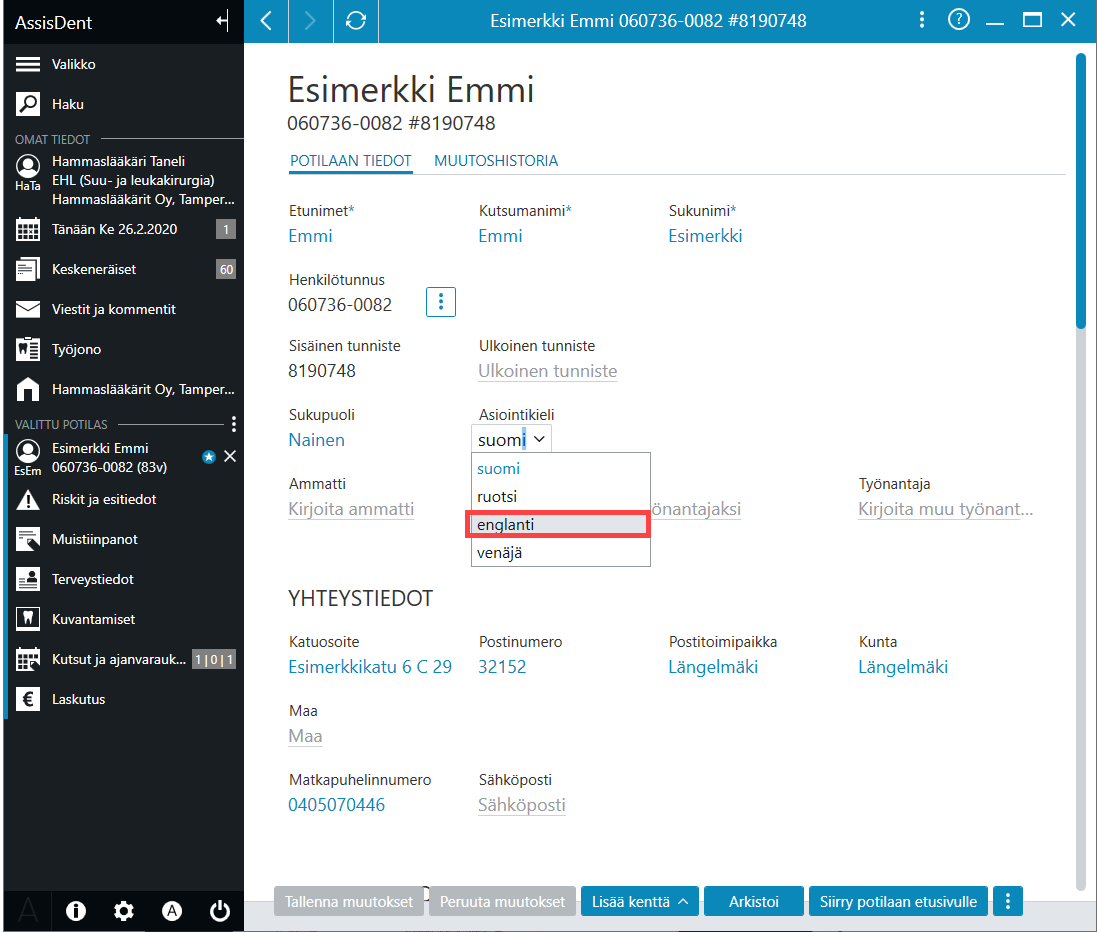This screenshot has height=932, width=1097.
Task: Toggle the star favorite on selected patient
Action: pyautogui.click(x=208, y=457)
